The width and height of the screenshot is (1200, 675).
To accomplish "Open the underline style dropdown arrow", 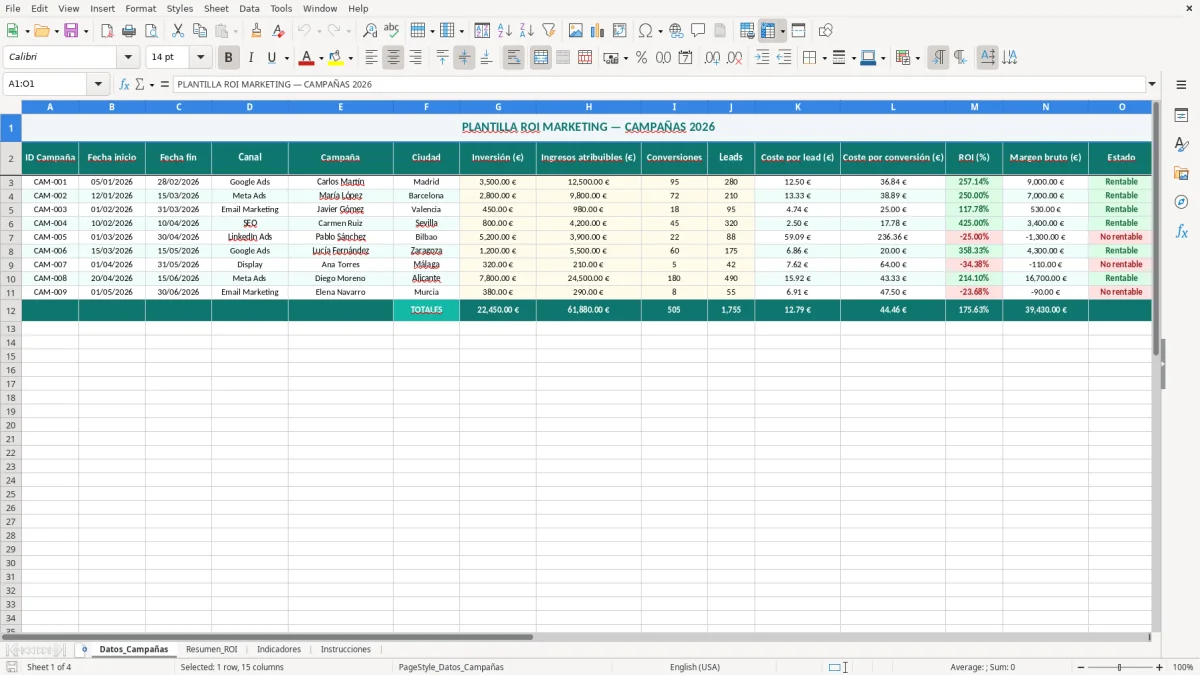I will [286, 58].
